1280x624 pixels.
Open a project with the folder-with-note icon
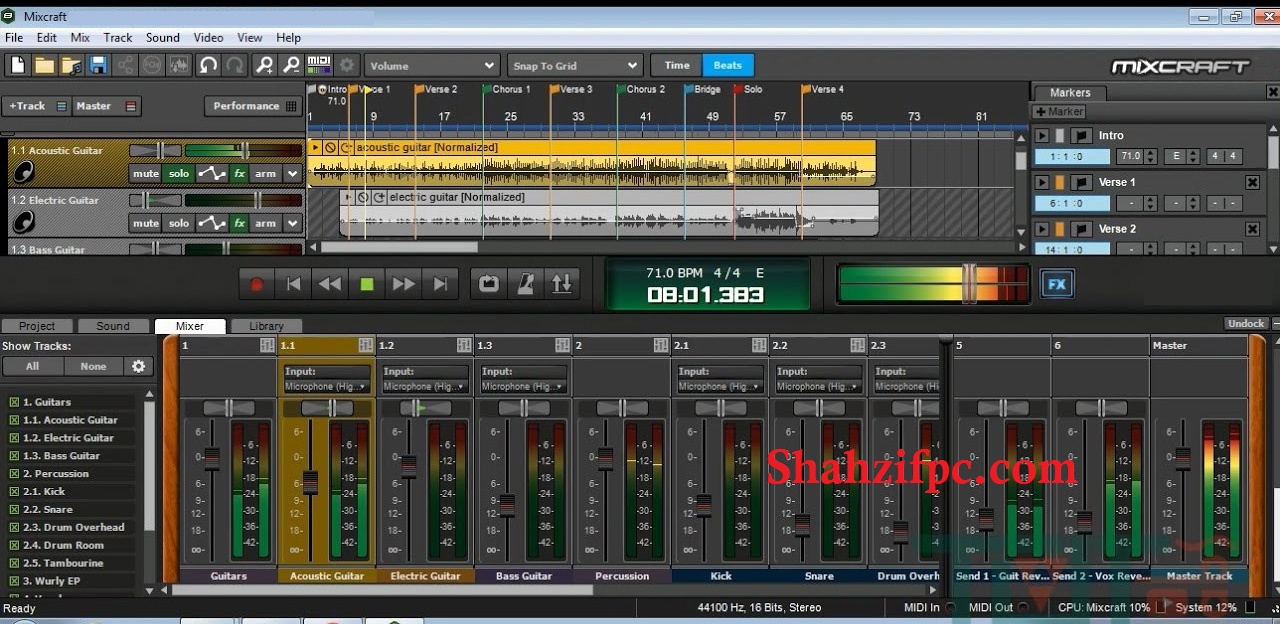click(70, 63)
